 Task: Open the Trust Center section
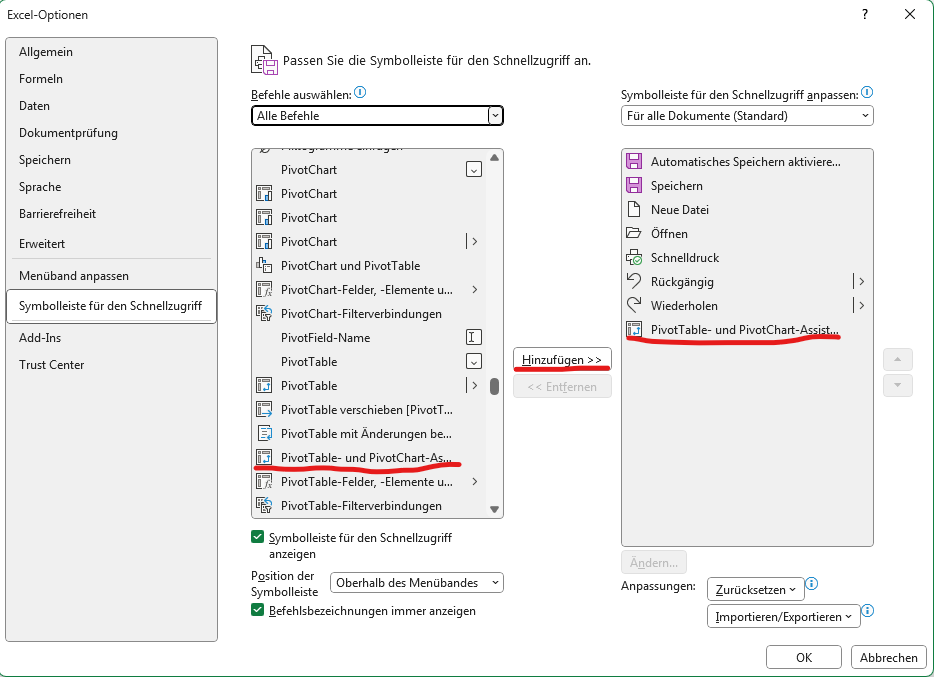tap(52, 365)
